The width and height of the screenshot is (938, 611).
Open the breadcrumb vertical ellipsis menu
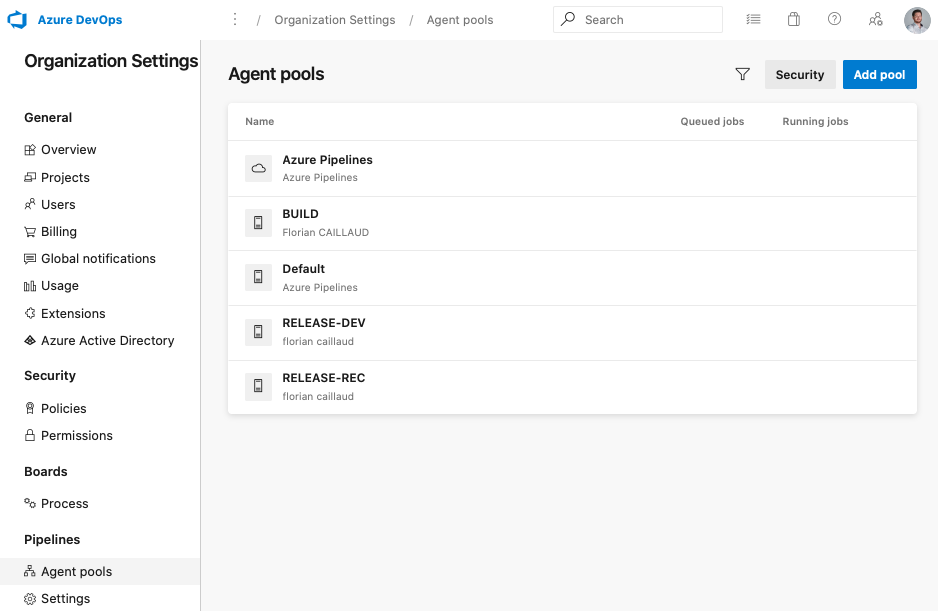[235, 20]
